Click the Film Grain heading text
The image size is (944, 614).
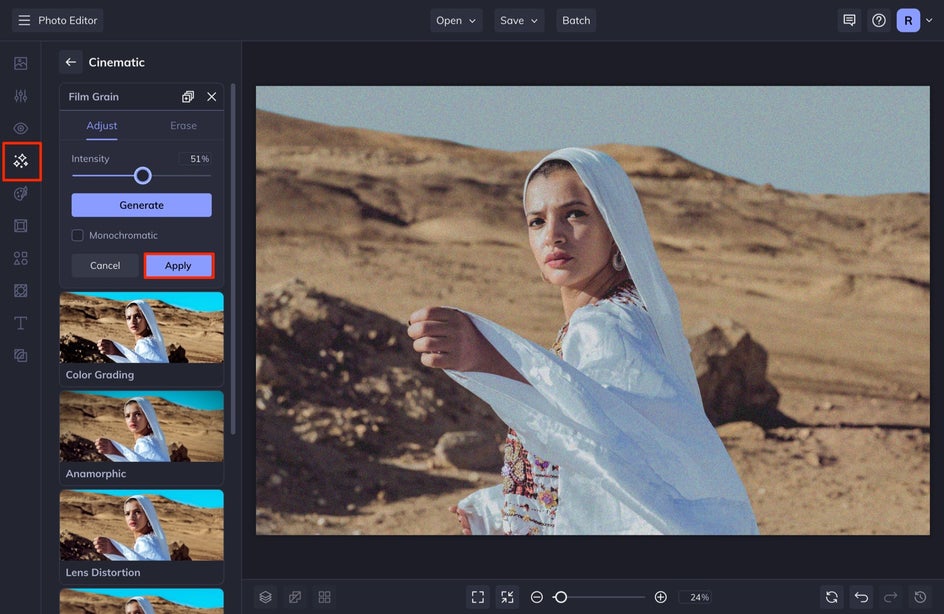pyautogui.click(x=93, y=96)
